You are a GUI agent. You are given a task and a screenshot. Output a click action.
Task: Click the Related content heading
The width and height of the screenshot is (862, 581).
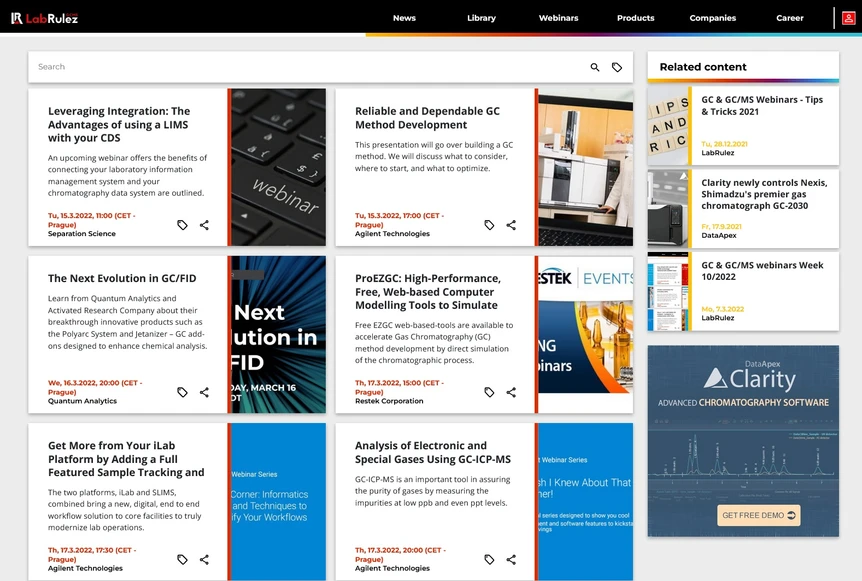[x=703, y=67]
